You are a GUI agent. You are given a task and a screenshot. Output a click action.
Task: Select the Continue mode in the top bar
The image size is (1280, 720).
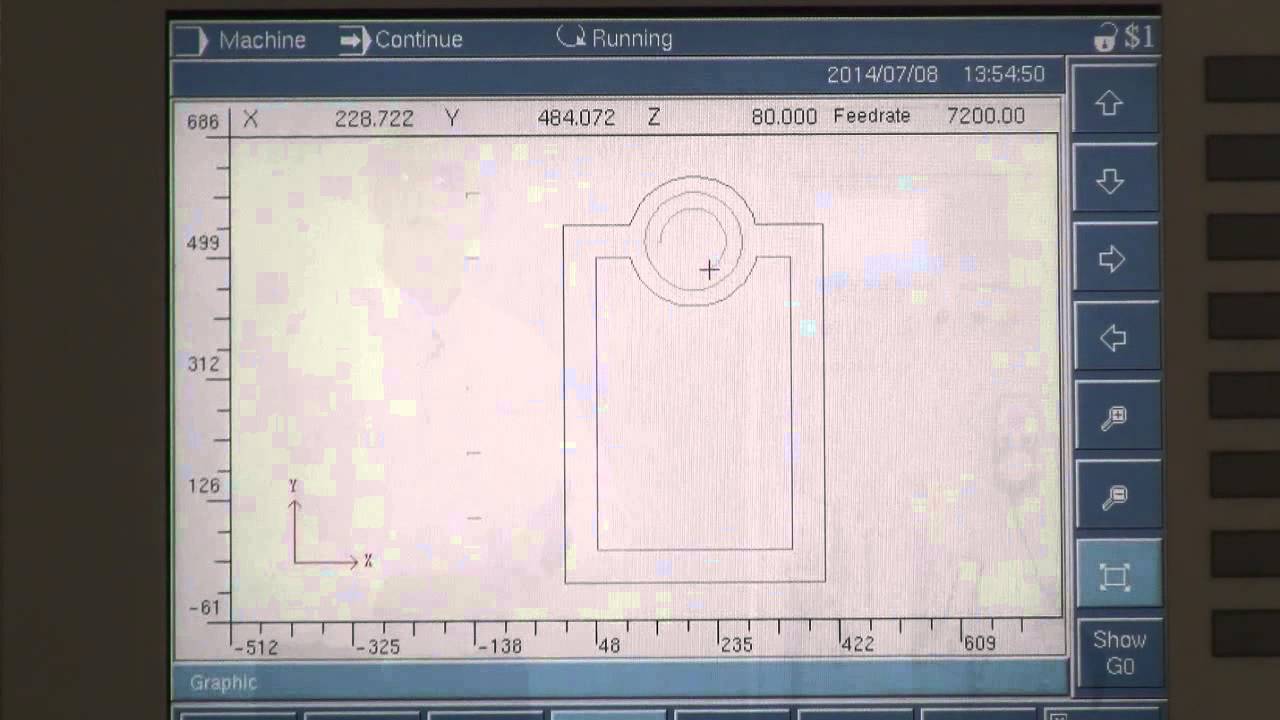click(x=401, y=40)
